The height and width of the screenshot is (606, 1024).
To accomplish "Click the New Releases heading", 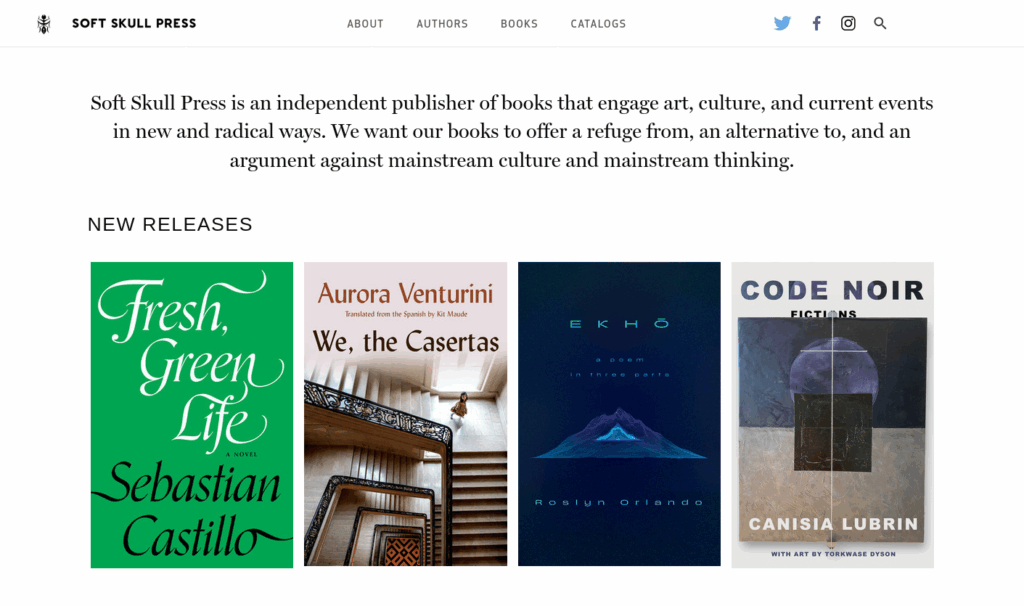I will (x=170, y=224).
